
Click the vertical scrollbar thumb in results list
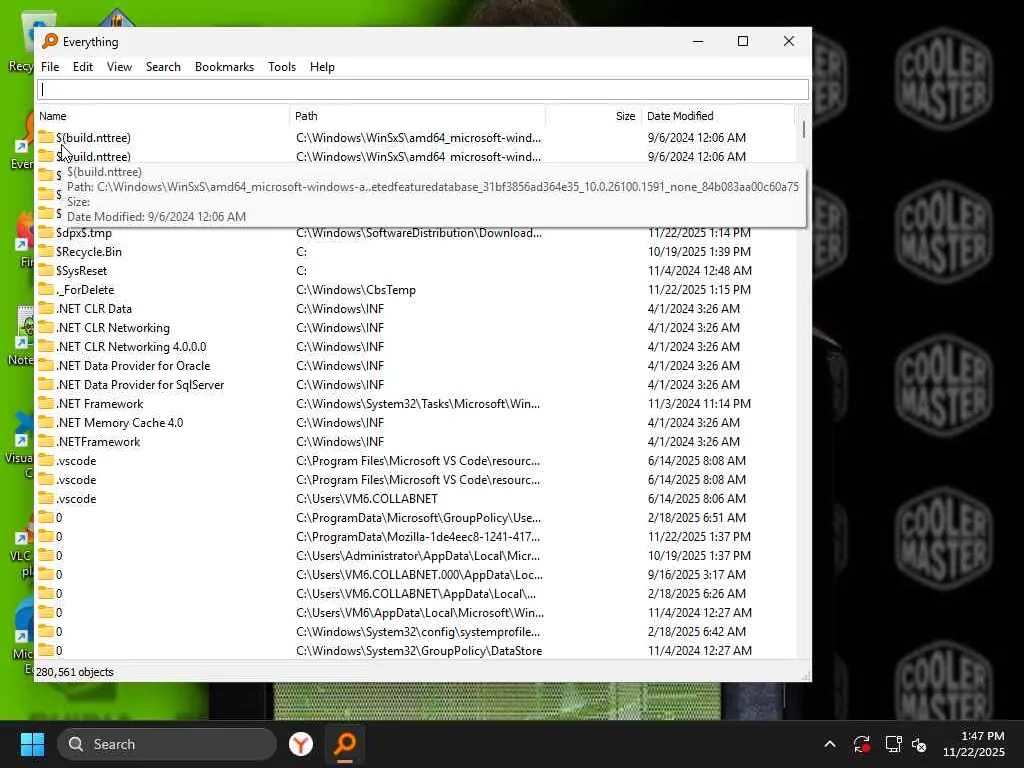(x=803, y=129)
